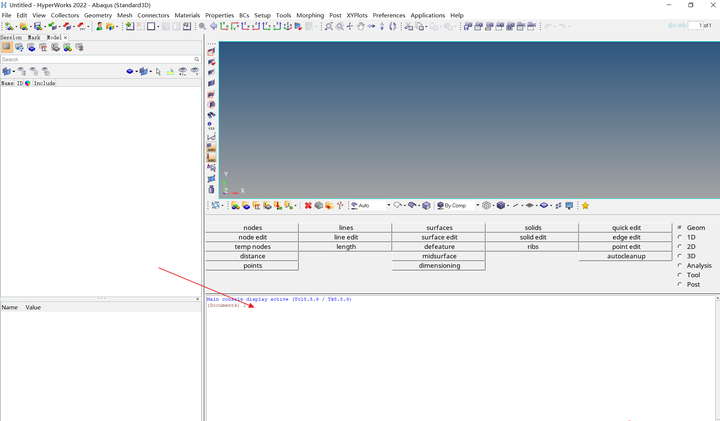Click in the model browser Search field
Screen dimensions: 720x421
click(x=96, y=59)
